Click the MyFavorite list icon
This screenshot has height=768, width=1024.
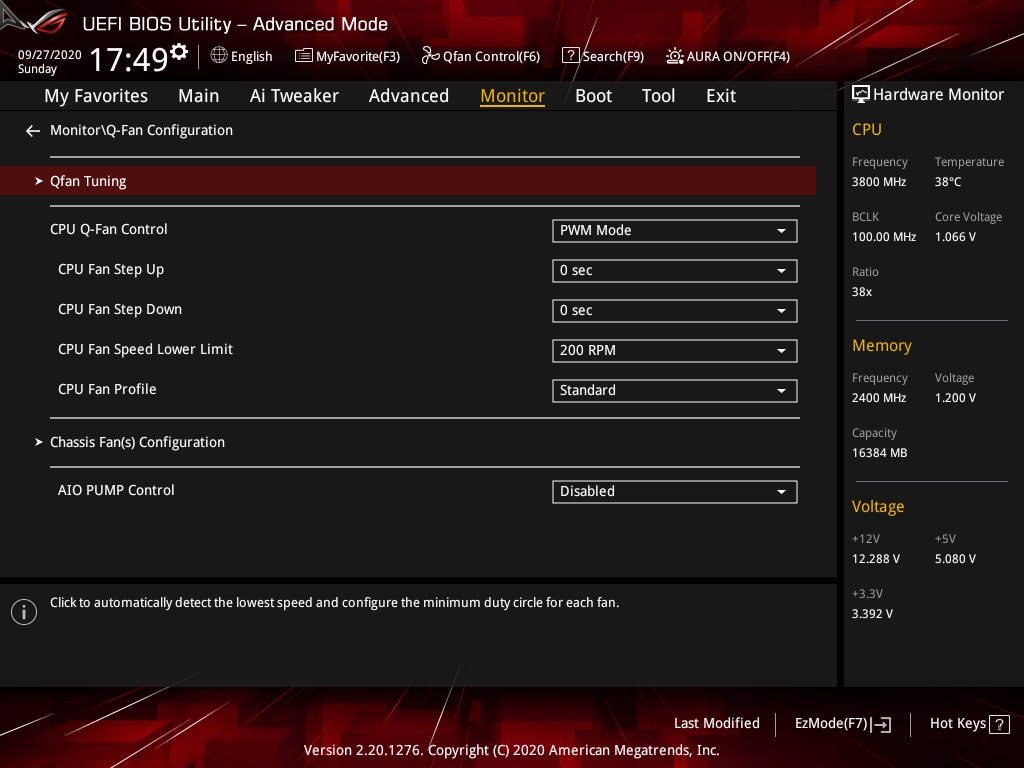pos(304,56)
